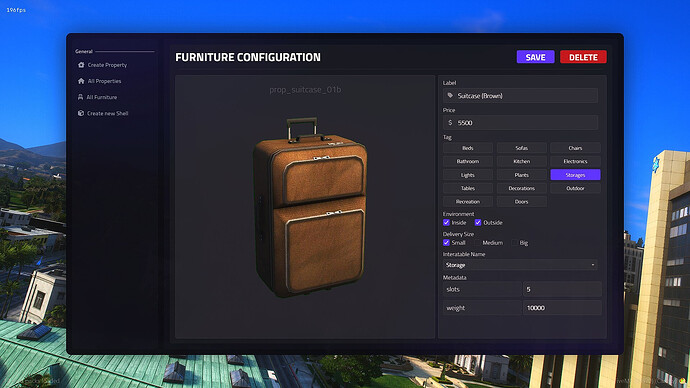Select the Bathroom tag
690x388 pixels.
(468, 161)
